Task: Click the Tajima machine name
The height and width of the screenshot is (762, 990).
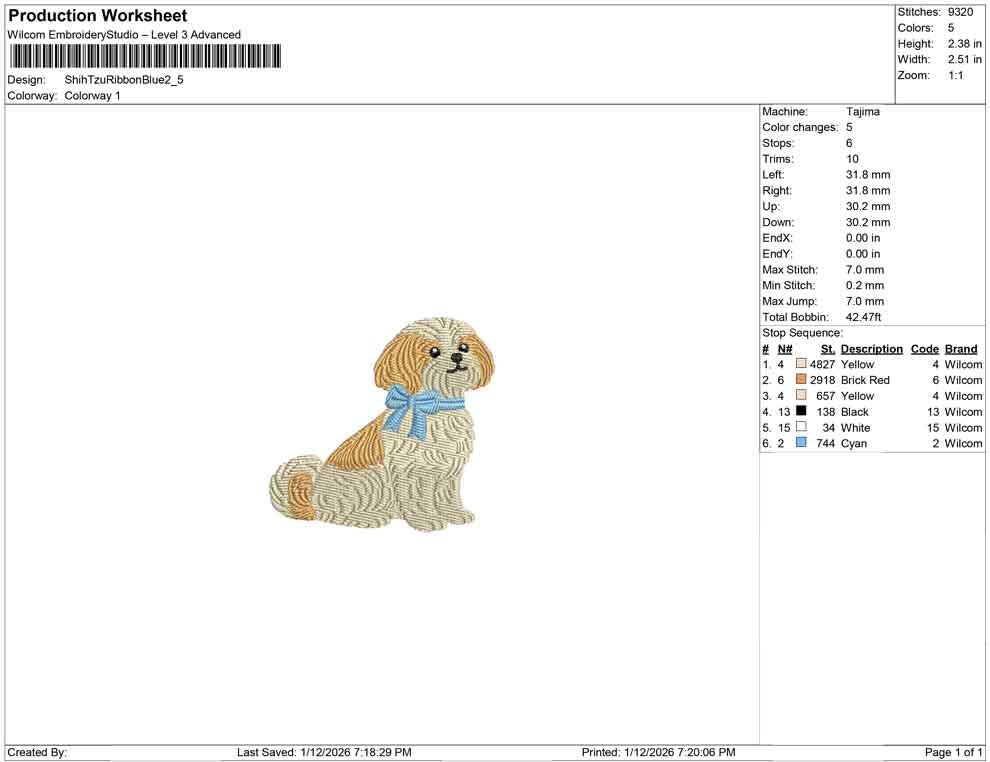Action: (862, 111)
